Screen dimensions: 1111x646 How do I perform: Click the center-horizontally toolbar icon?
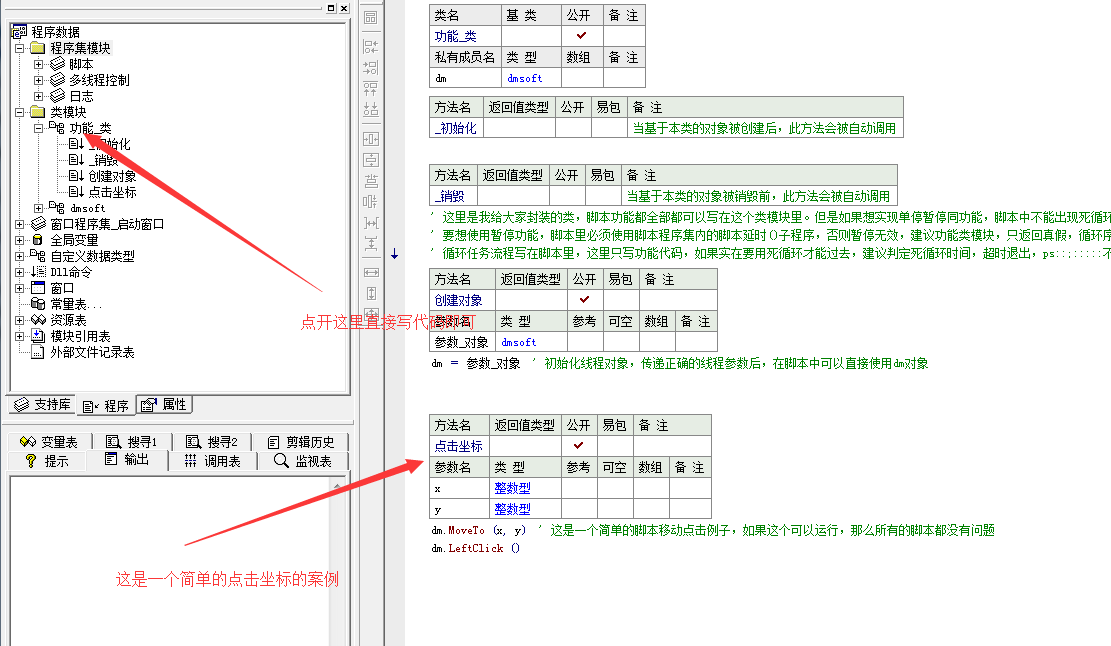click(371, 139)
